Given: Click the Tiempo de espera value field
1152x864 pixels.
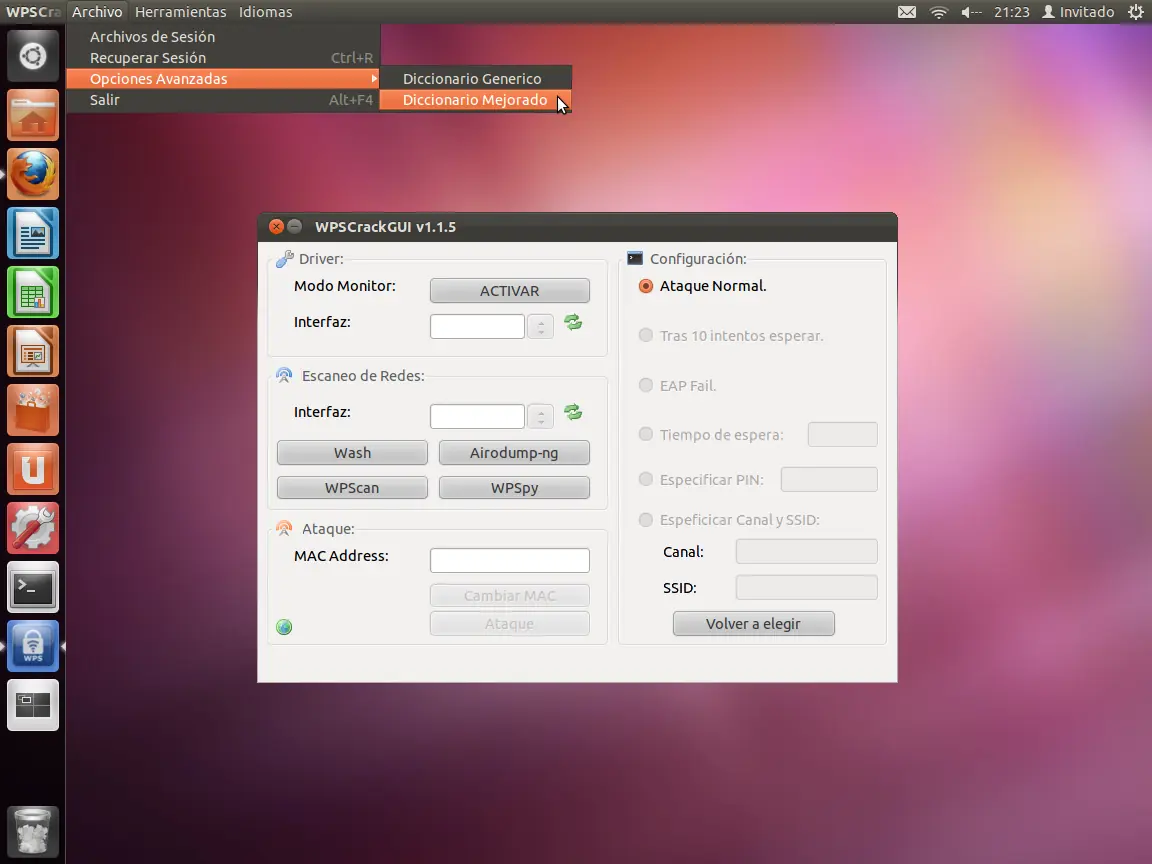Looking at the screenshot, I should (843, 434).
